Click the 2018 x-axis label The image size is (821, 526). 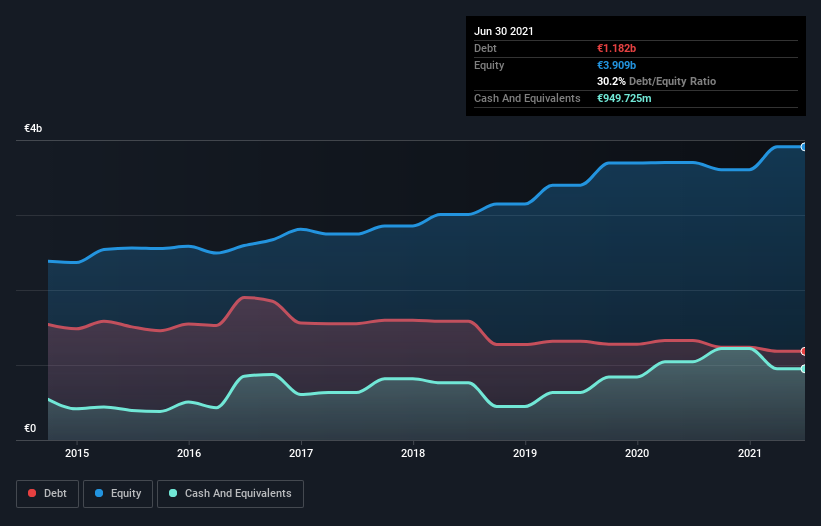coord(413,453)
